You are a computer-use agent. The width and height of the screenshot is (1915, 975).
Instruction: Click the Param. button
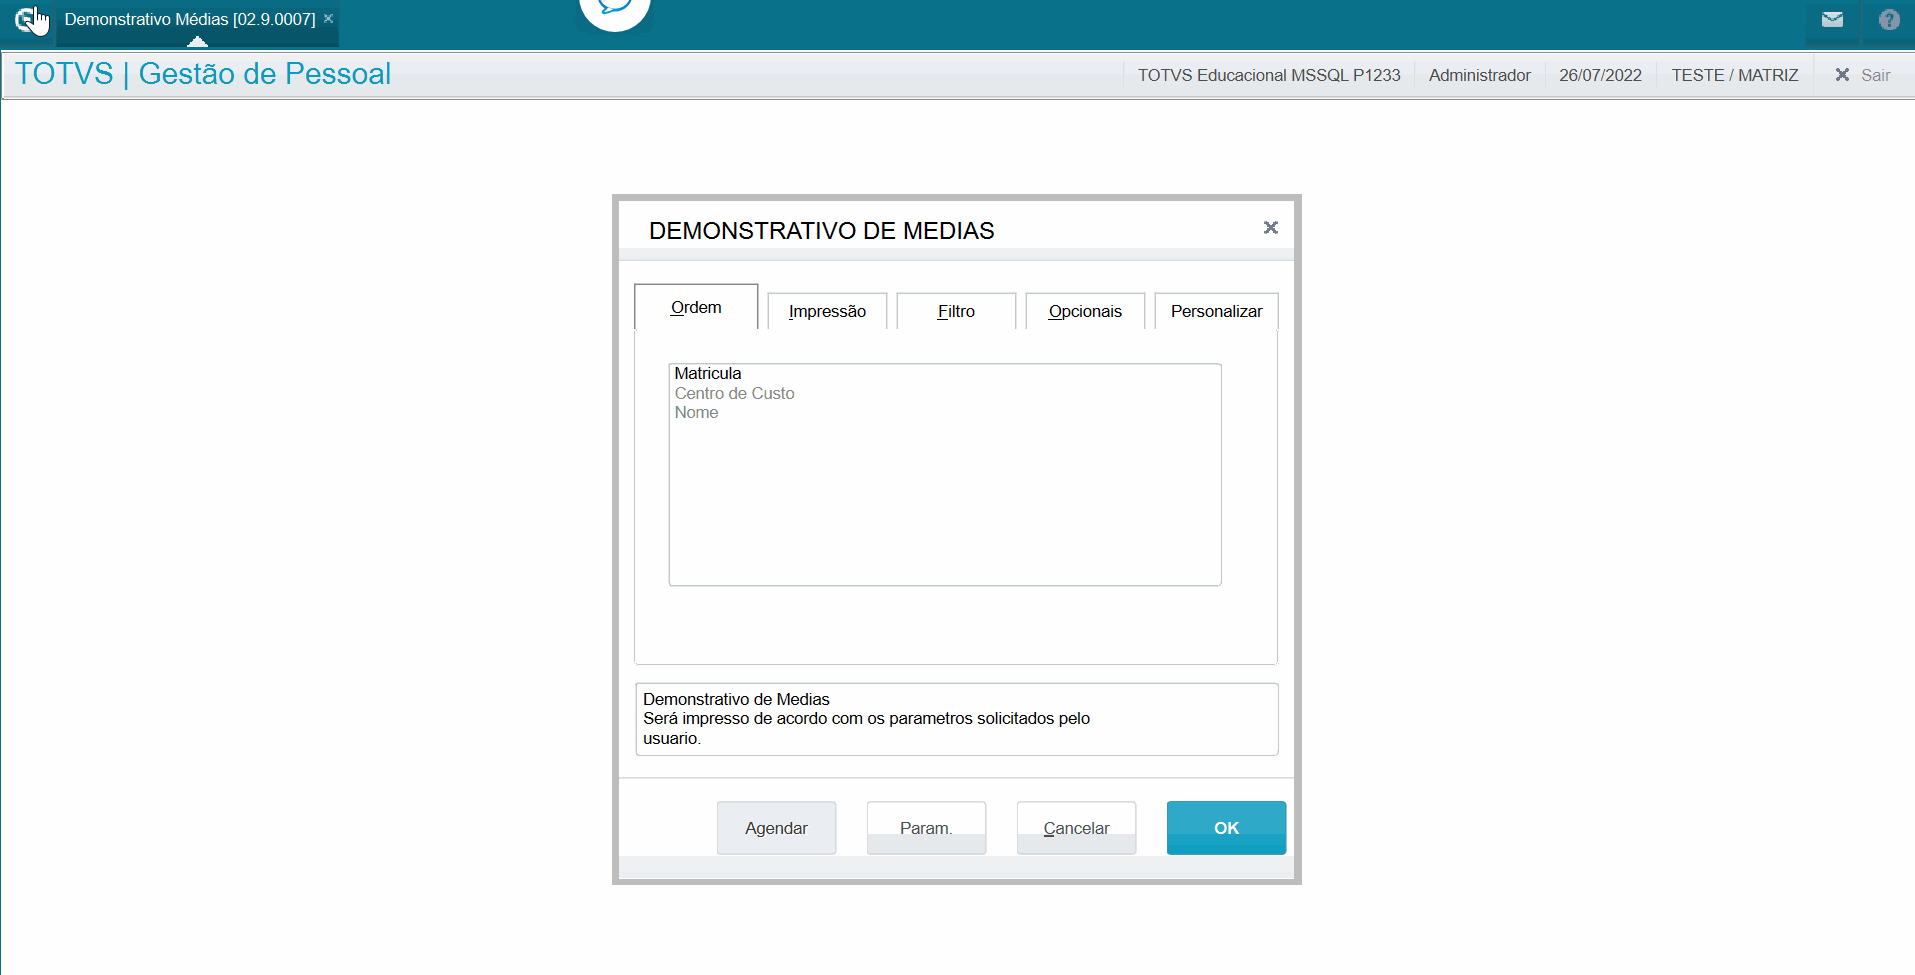click(x=926, y=828)
